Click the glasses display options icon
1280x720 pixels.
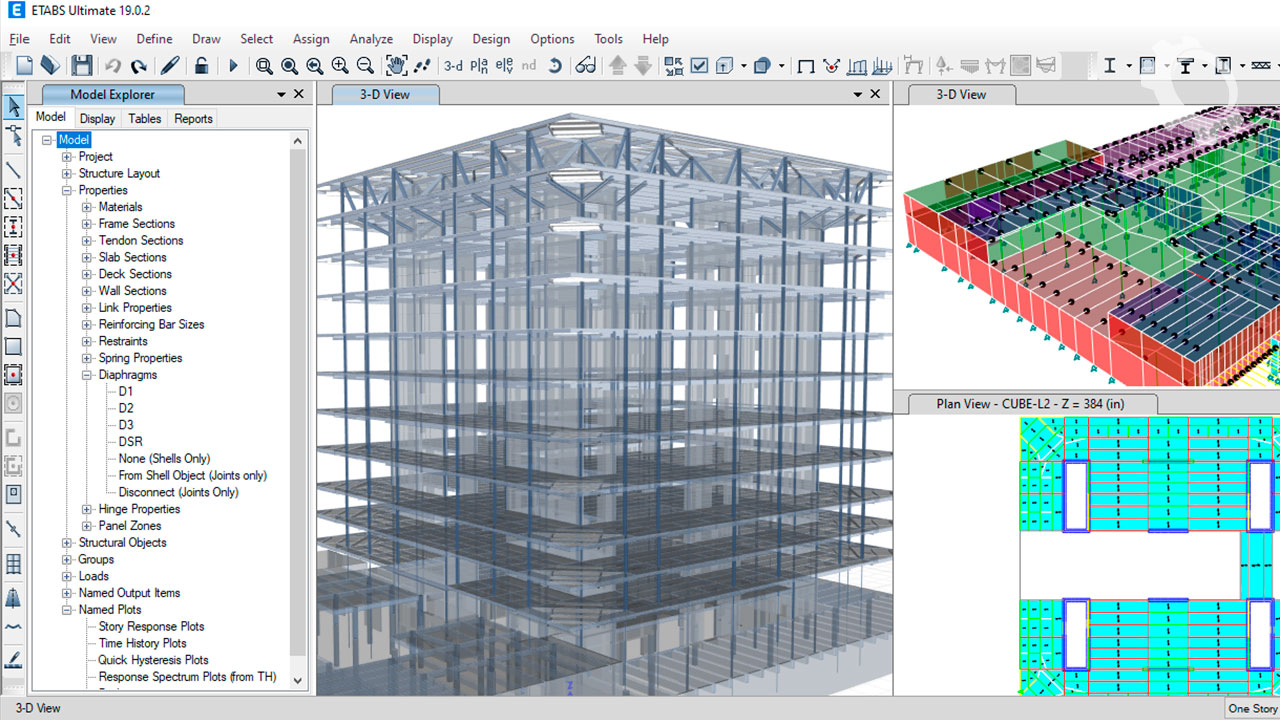(586, 66)
